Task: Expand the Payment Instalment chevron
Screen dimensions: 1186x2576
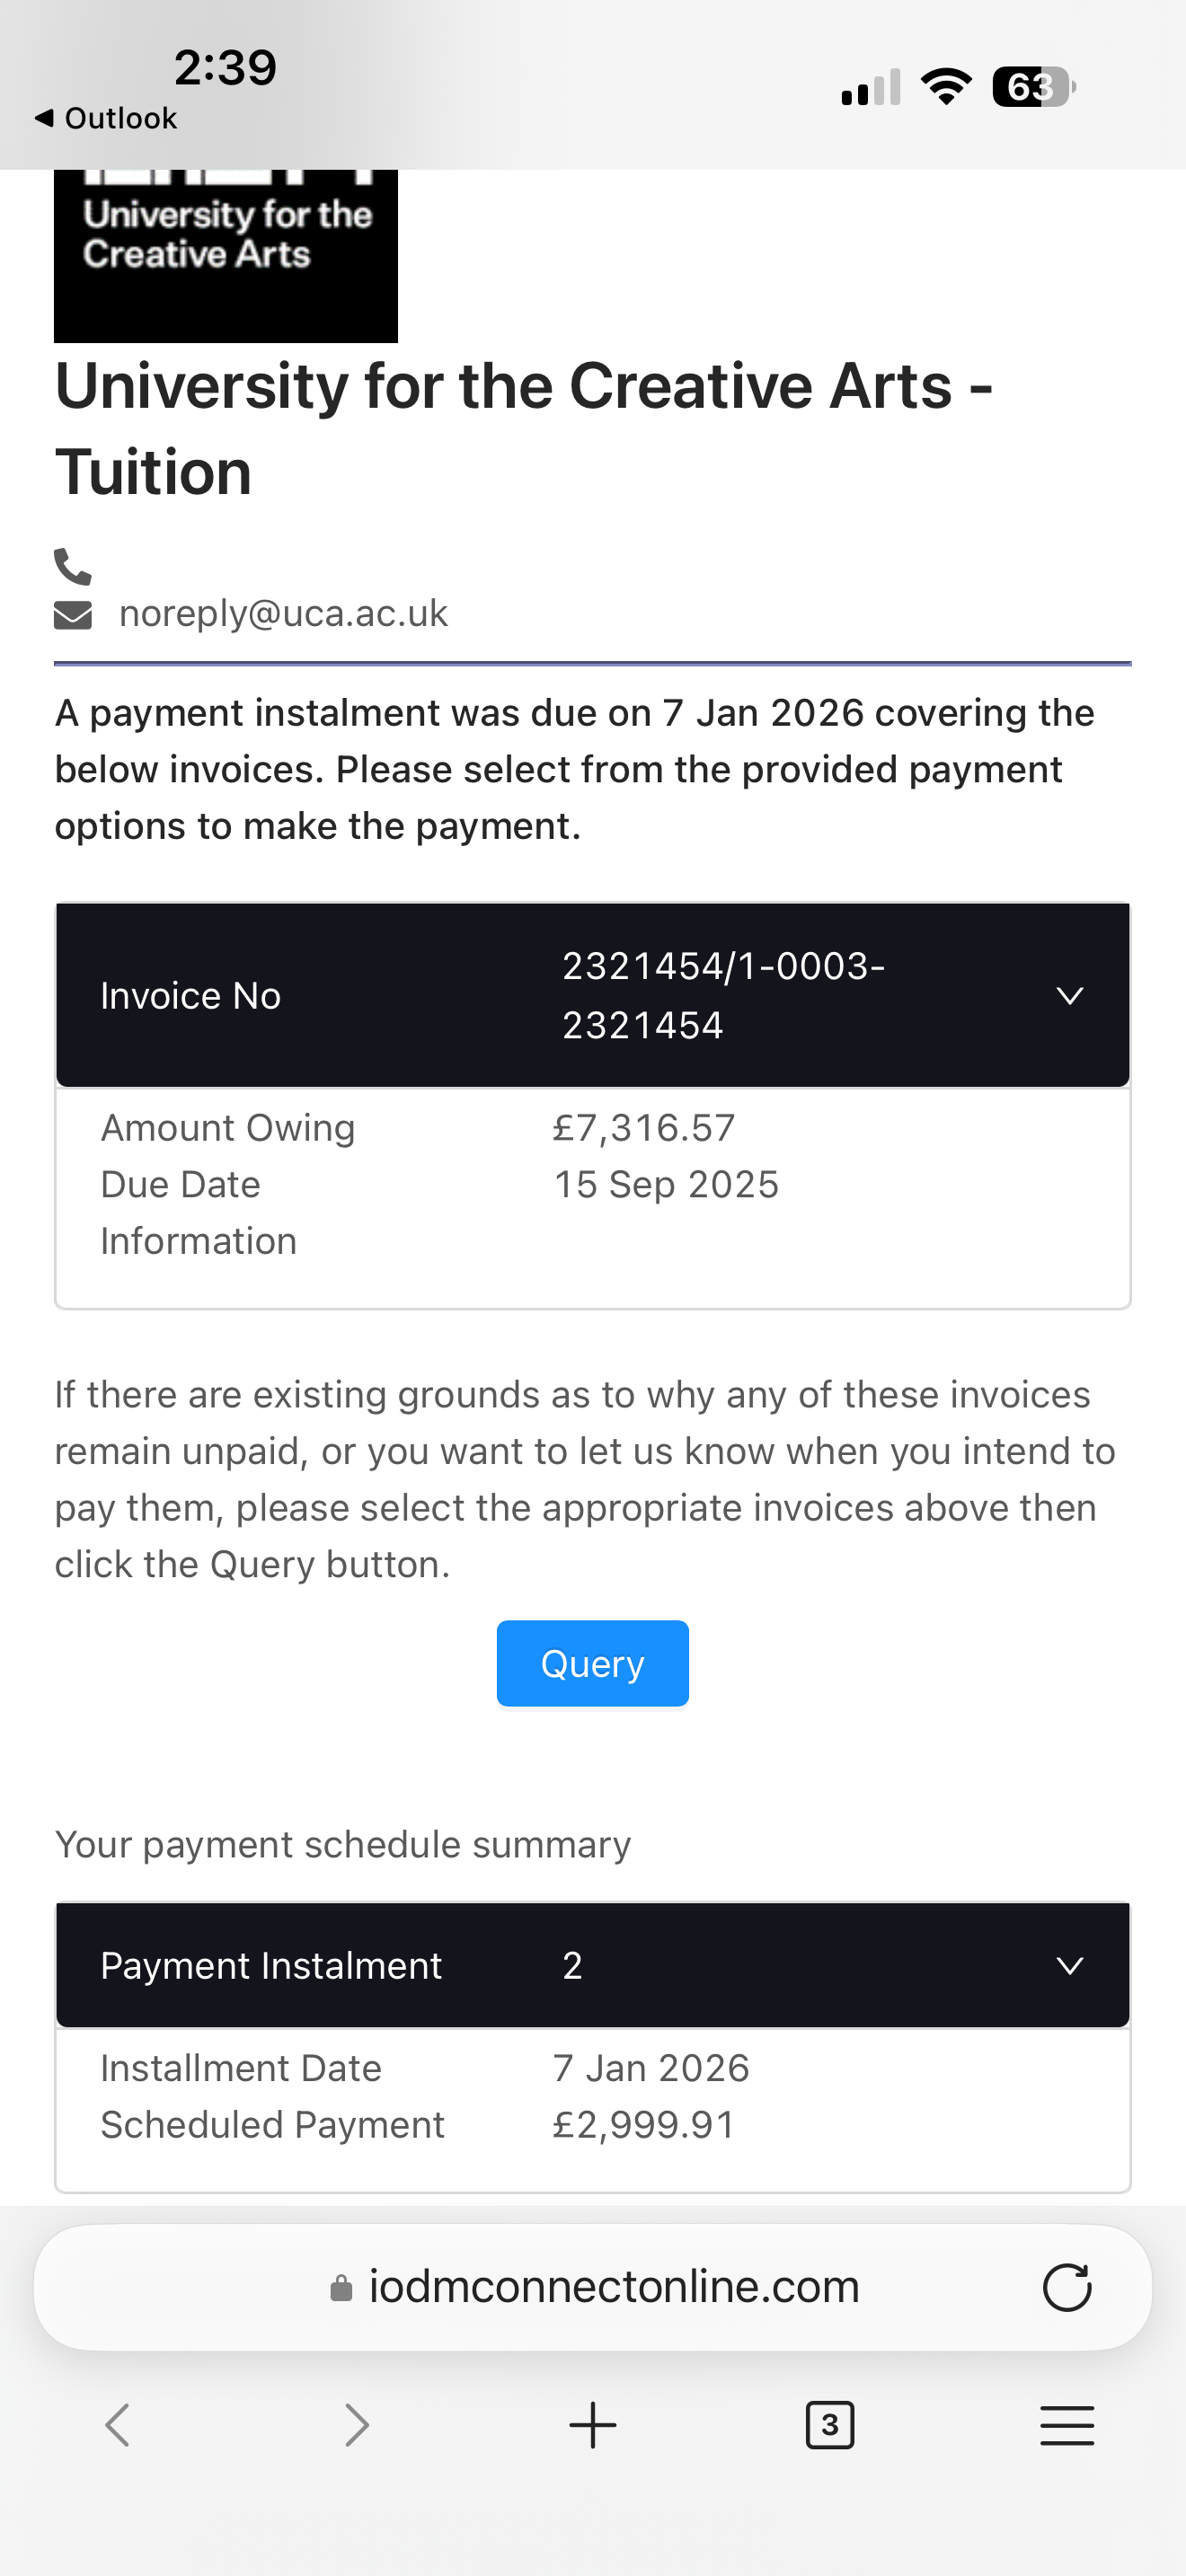Action: click(x=1069, y=1966)
